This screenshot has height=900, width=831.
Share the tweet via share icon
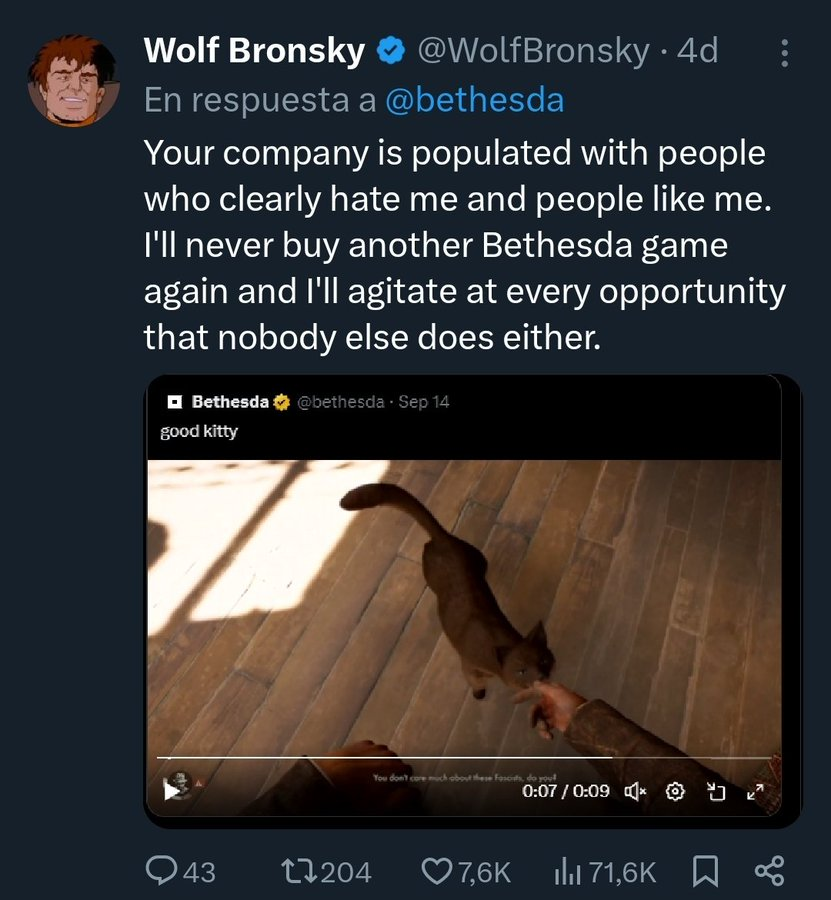point(768,872)
